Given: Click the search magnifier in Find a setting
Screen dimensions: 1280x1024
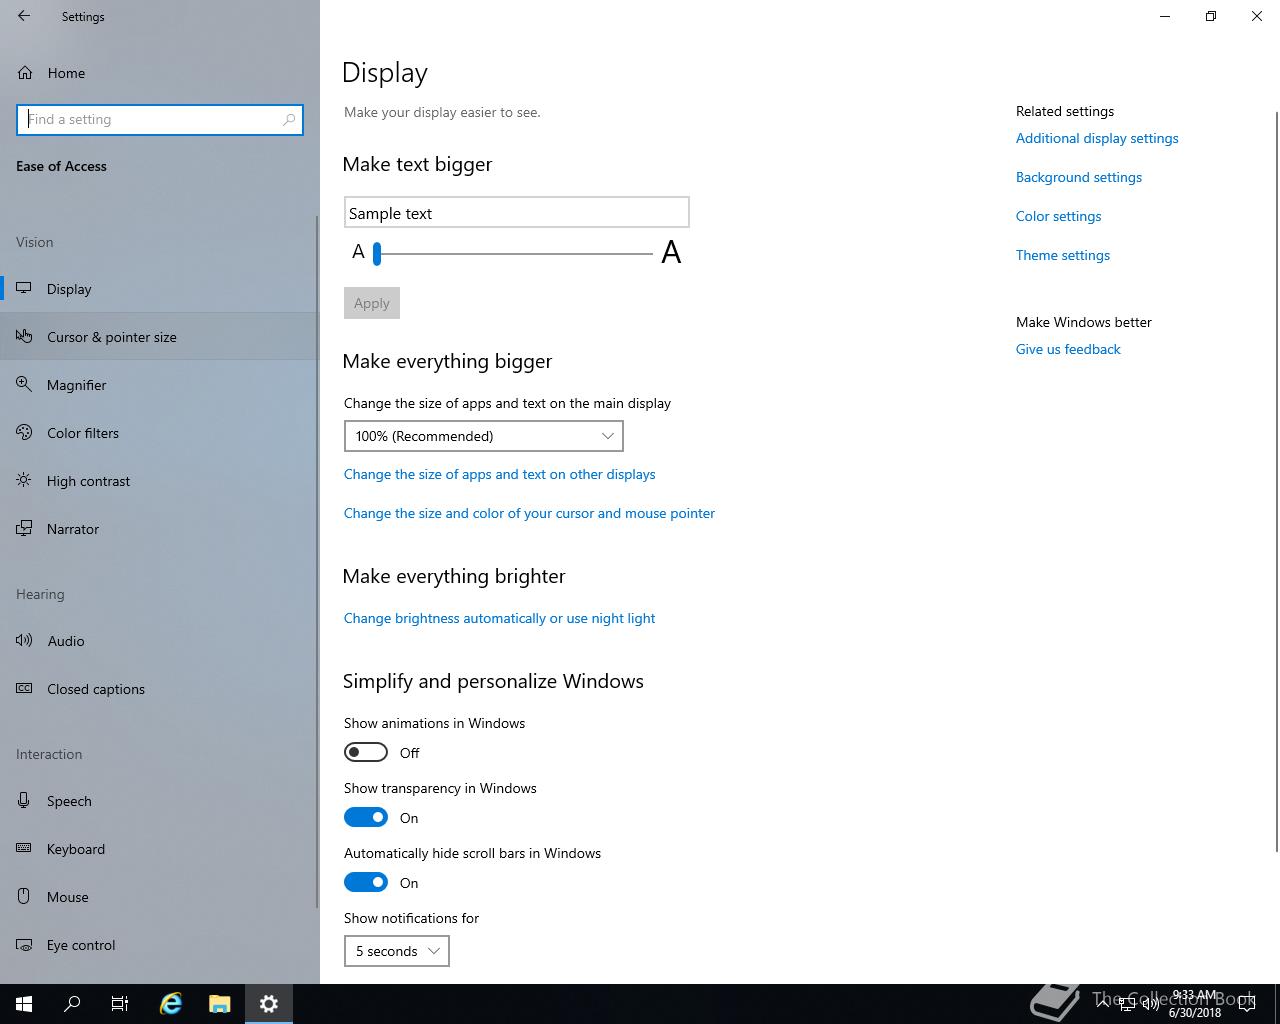Looking at the screenshot, I should (x=289, y=119).
